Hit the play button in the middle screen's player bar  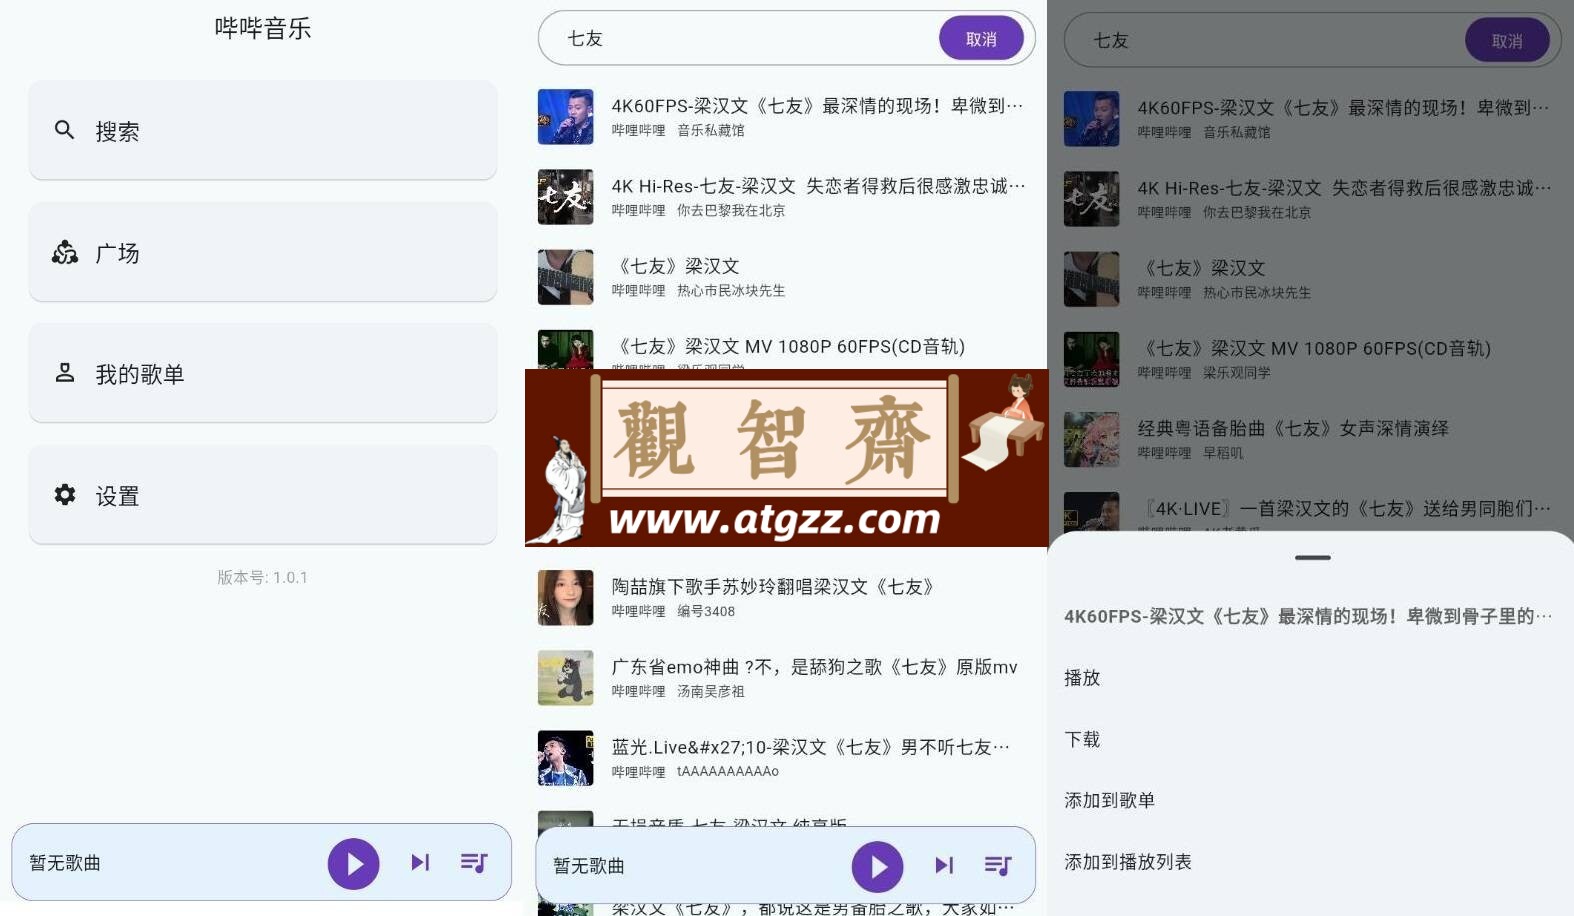click(x=878, y=866)
